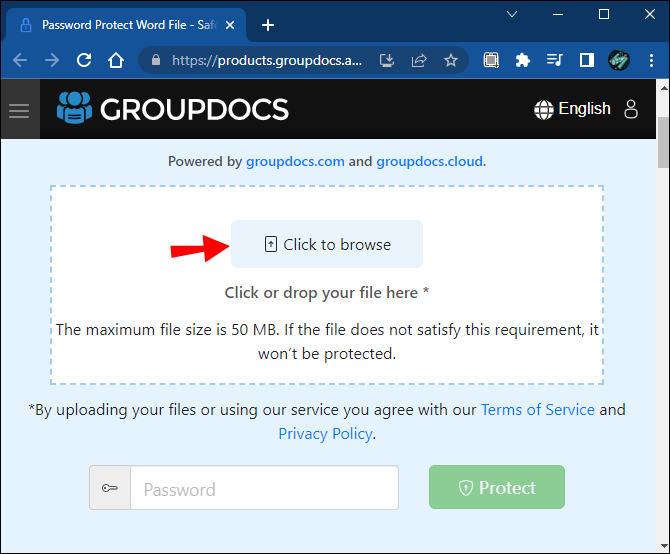Maximize the browser window

pyautogui.click(x=604, y=15)
